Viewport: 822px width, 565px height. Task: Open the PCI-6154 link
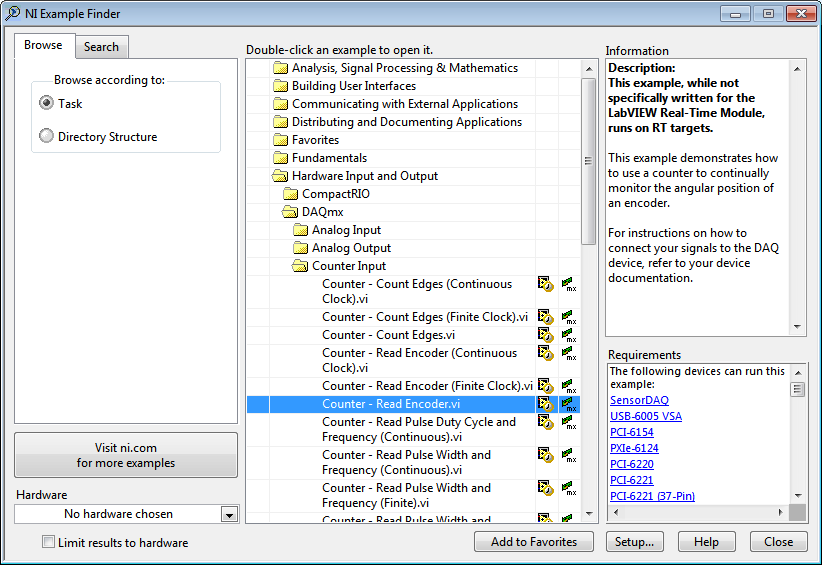point(632,432)
